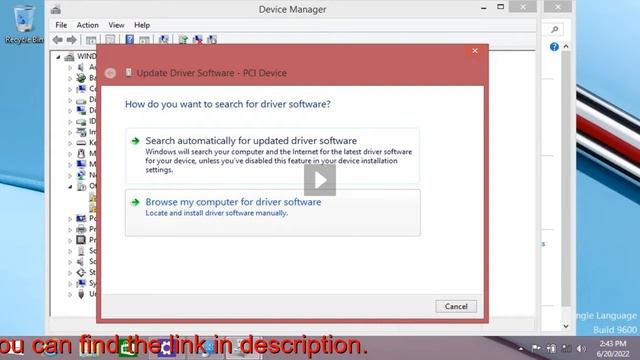This screenshot has height=360, width=640.
Task: Expand the Batteries category arrow
Action: coord(70,78)
